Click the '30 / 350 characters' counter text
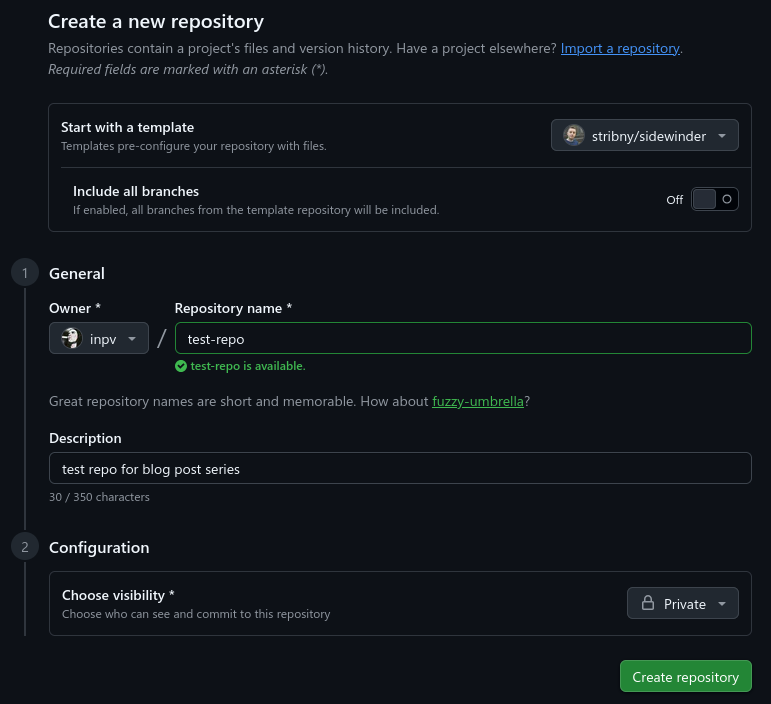The width and height of the screenshot is (771, 704). click(x=99, y=497)
